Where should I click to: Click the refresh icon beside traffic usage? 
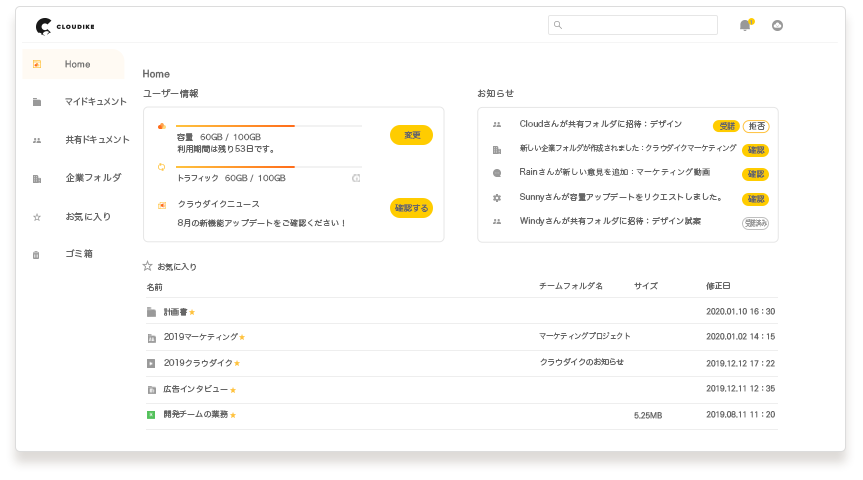(356, 178)
